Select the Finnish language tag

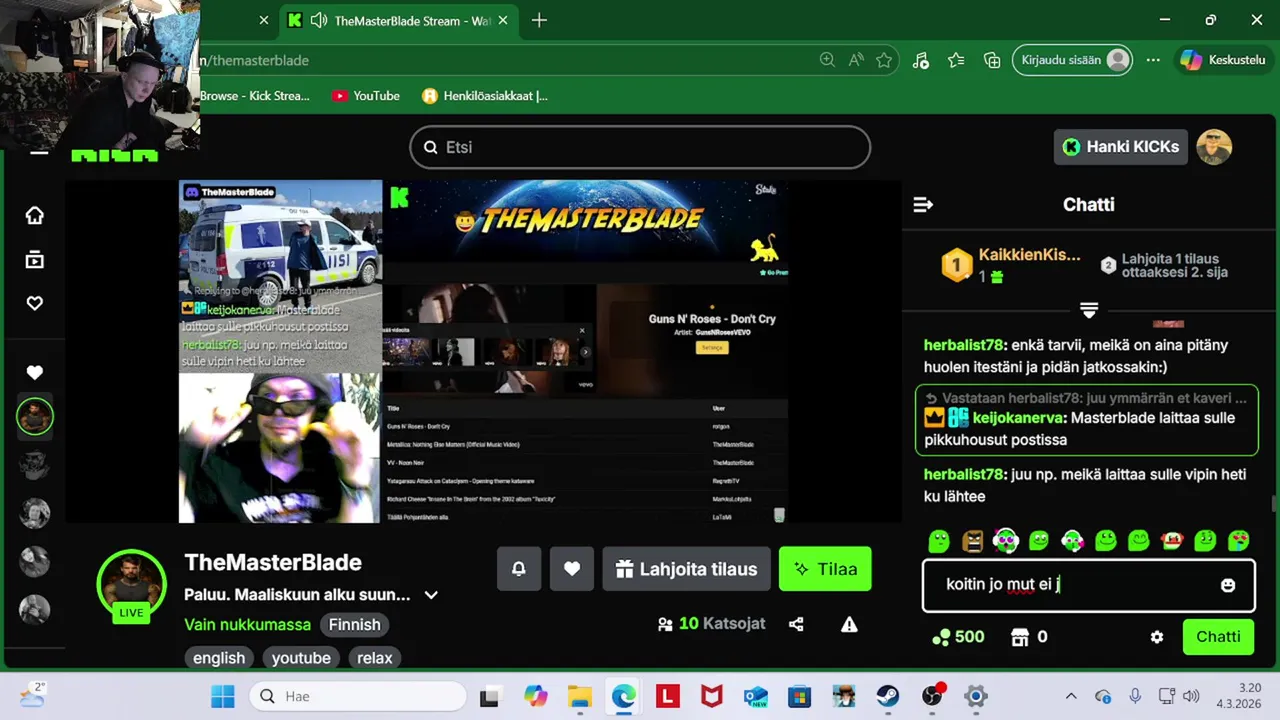(x=355, y=625)
